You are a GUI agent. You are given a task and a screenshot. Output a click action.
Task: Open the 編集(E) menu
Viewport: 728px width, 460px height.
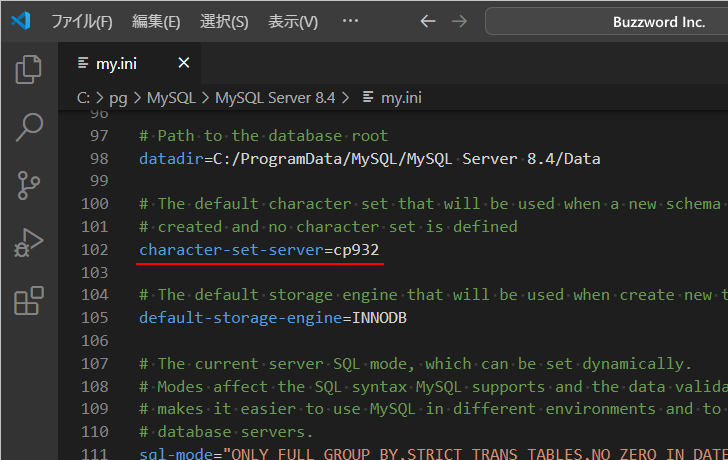156,21
